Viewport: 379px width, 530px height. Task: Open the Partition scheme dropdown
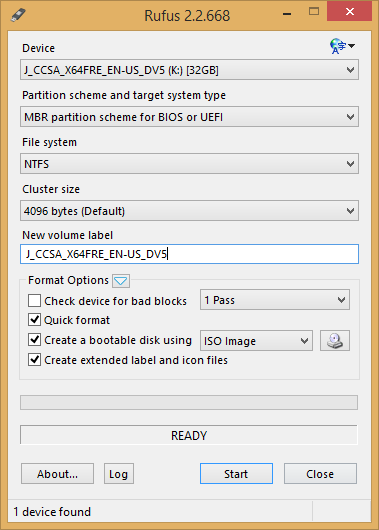tap(189, 117)
